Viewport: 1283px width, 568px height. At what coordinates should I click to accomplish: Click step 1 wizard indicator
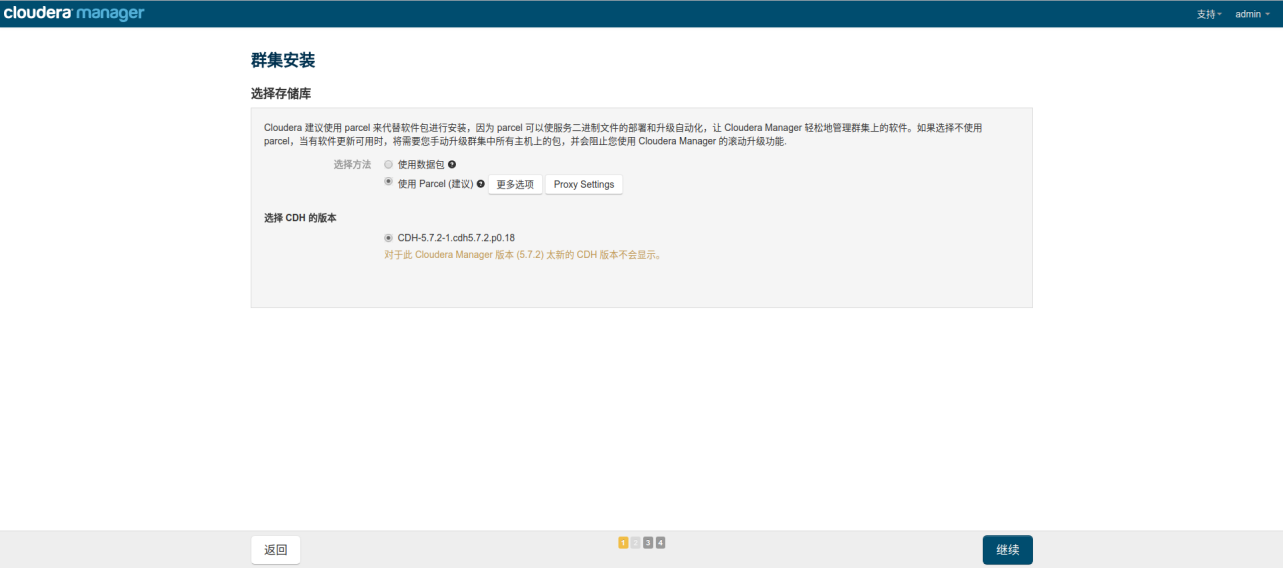pos(623,543)
